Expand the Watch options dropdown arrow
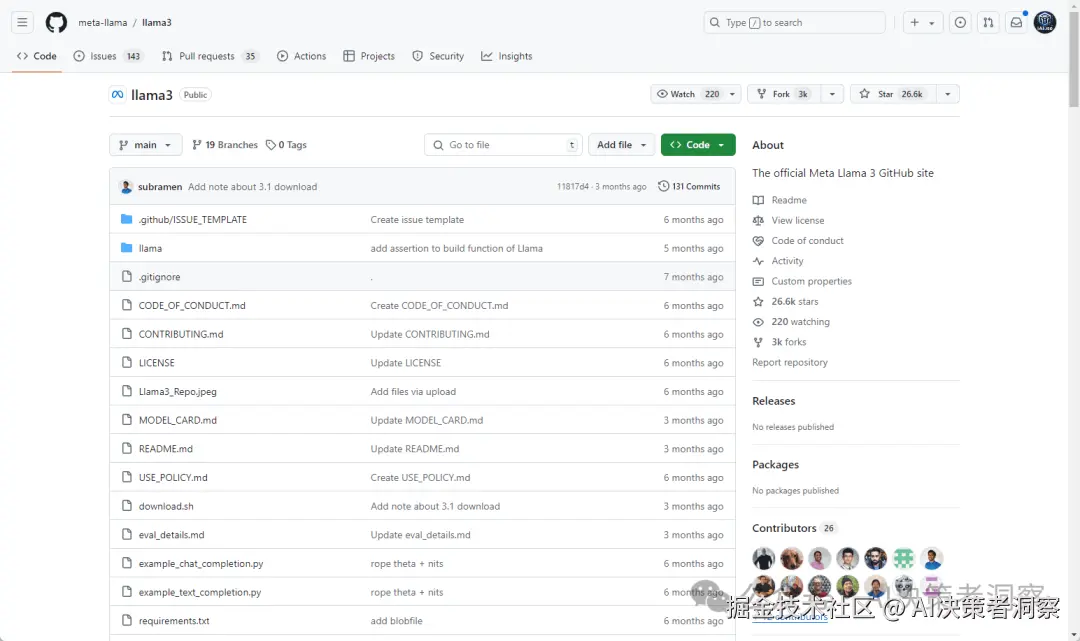 732,94
